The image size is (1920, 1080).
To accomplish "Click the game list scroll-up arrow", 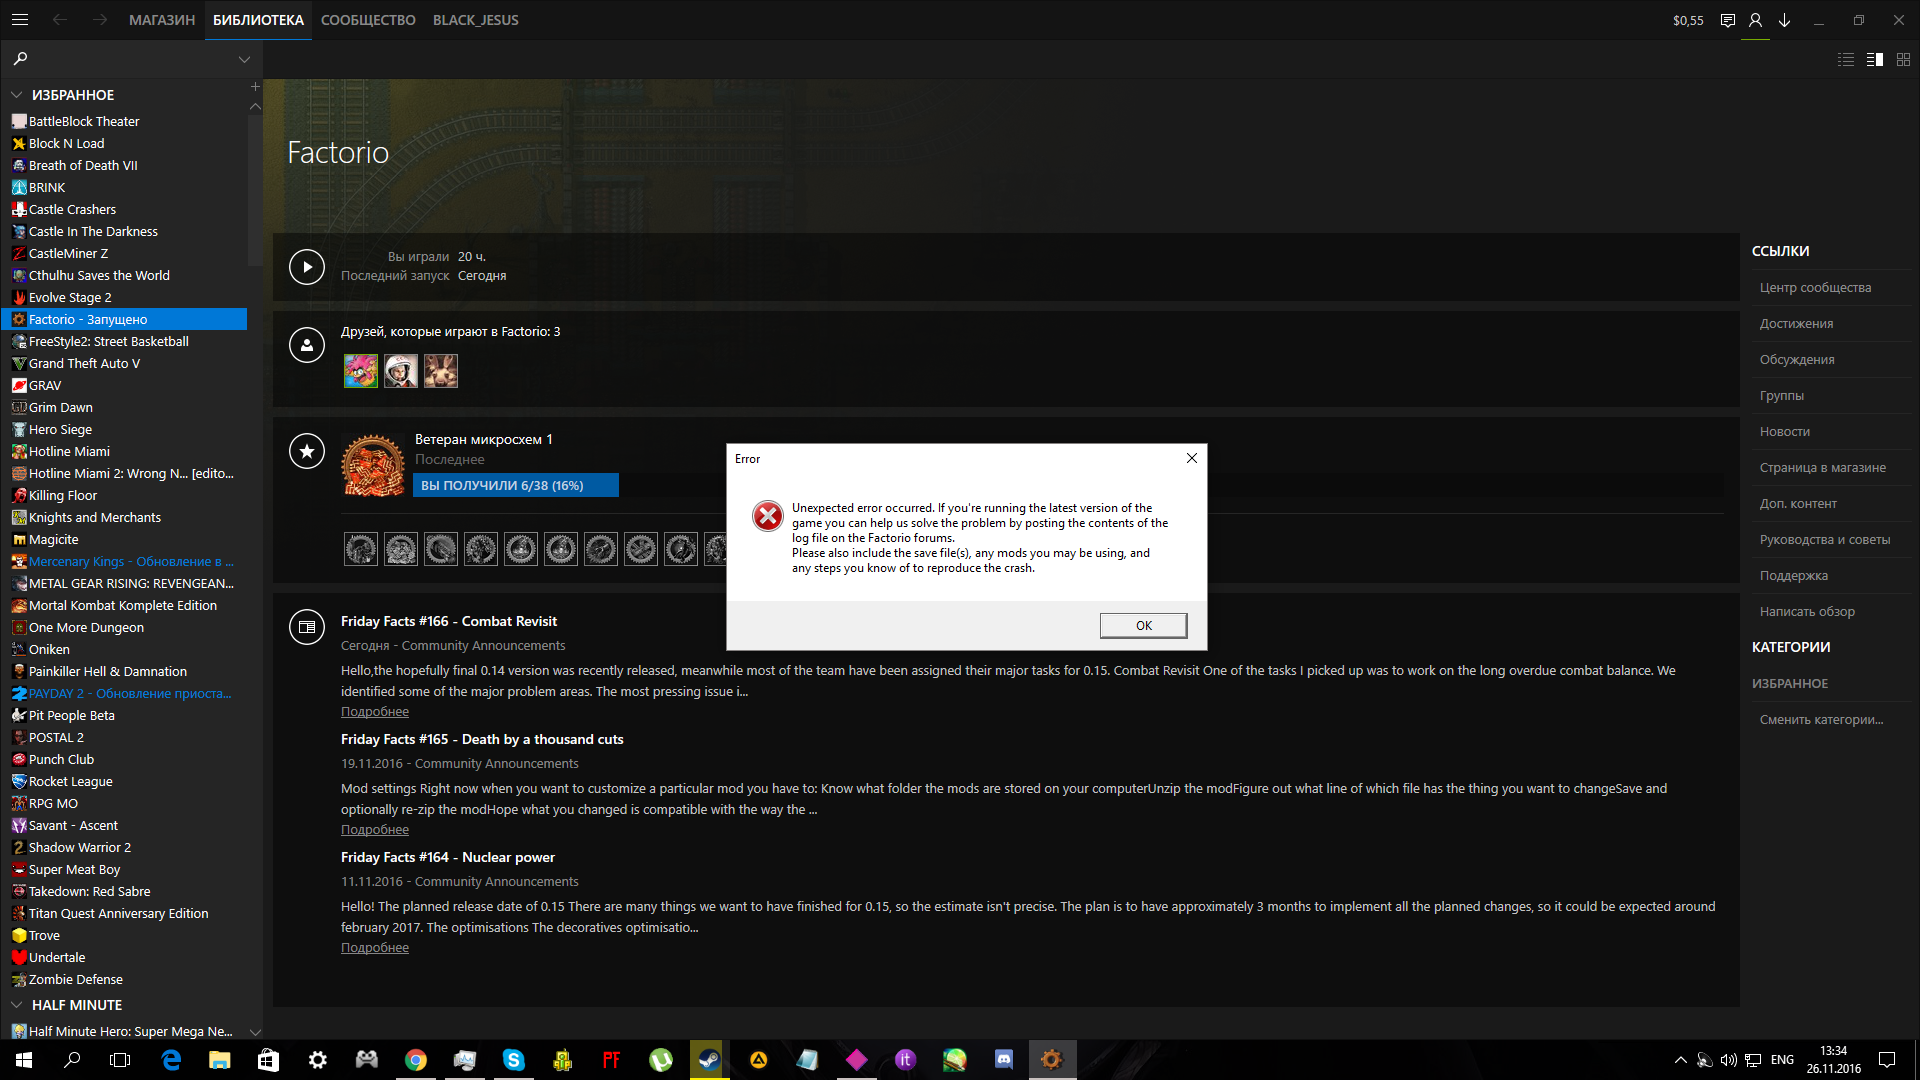I will (255, 106).
